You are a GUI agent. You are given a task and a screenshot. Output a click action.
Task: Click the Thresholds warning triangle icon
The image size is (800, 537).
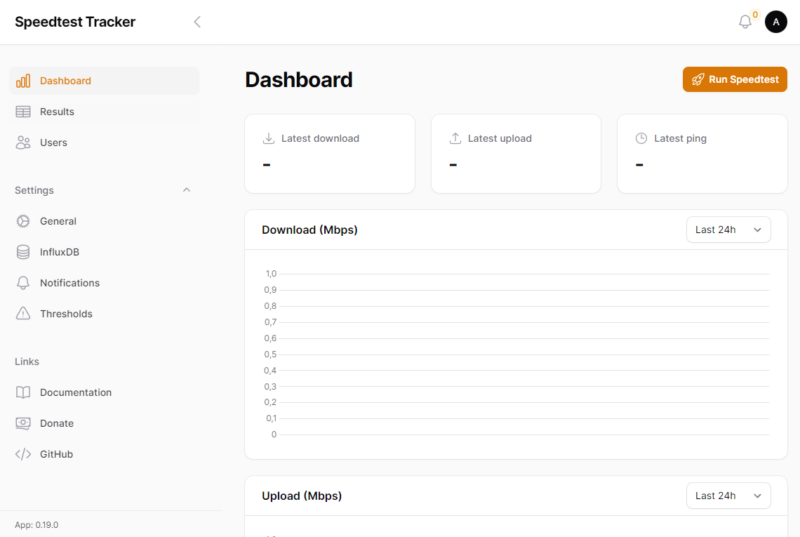pyautogui.click(x=23, y=314)
